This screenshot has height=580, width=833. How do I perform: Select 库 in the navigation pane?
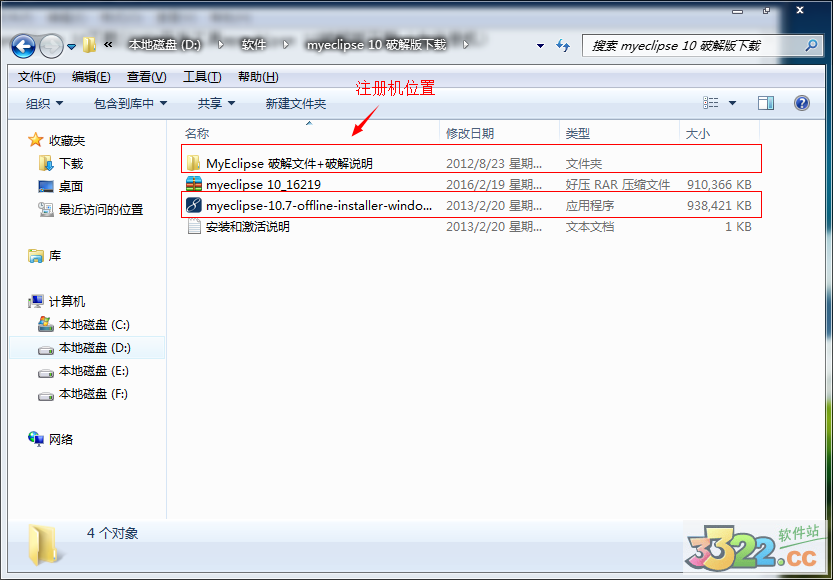pos(45,256)
